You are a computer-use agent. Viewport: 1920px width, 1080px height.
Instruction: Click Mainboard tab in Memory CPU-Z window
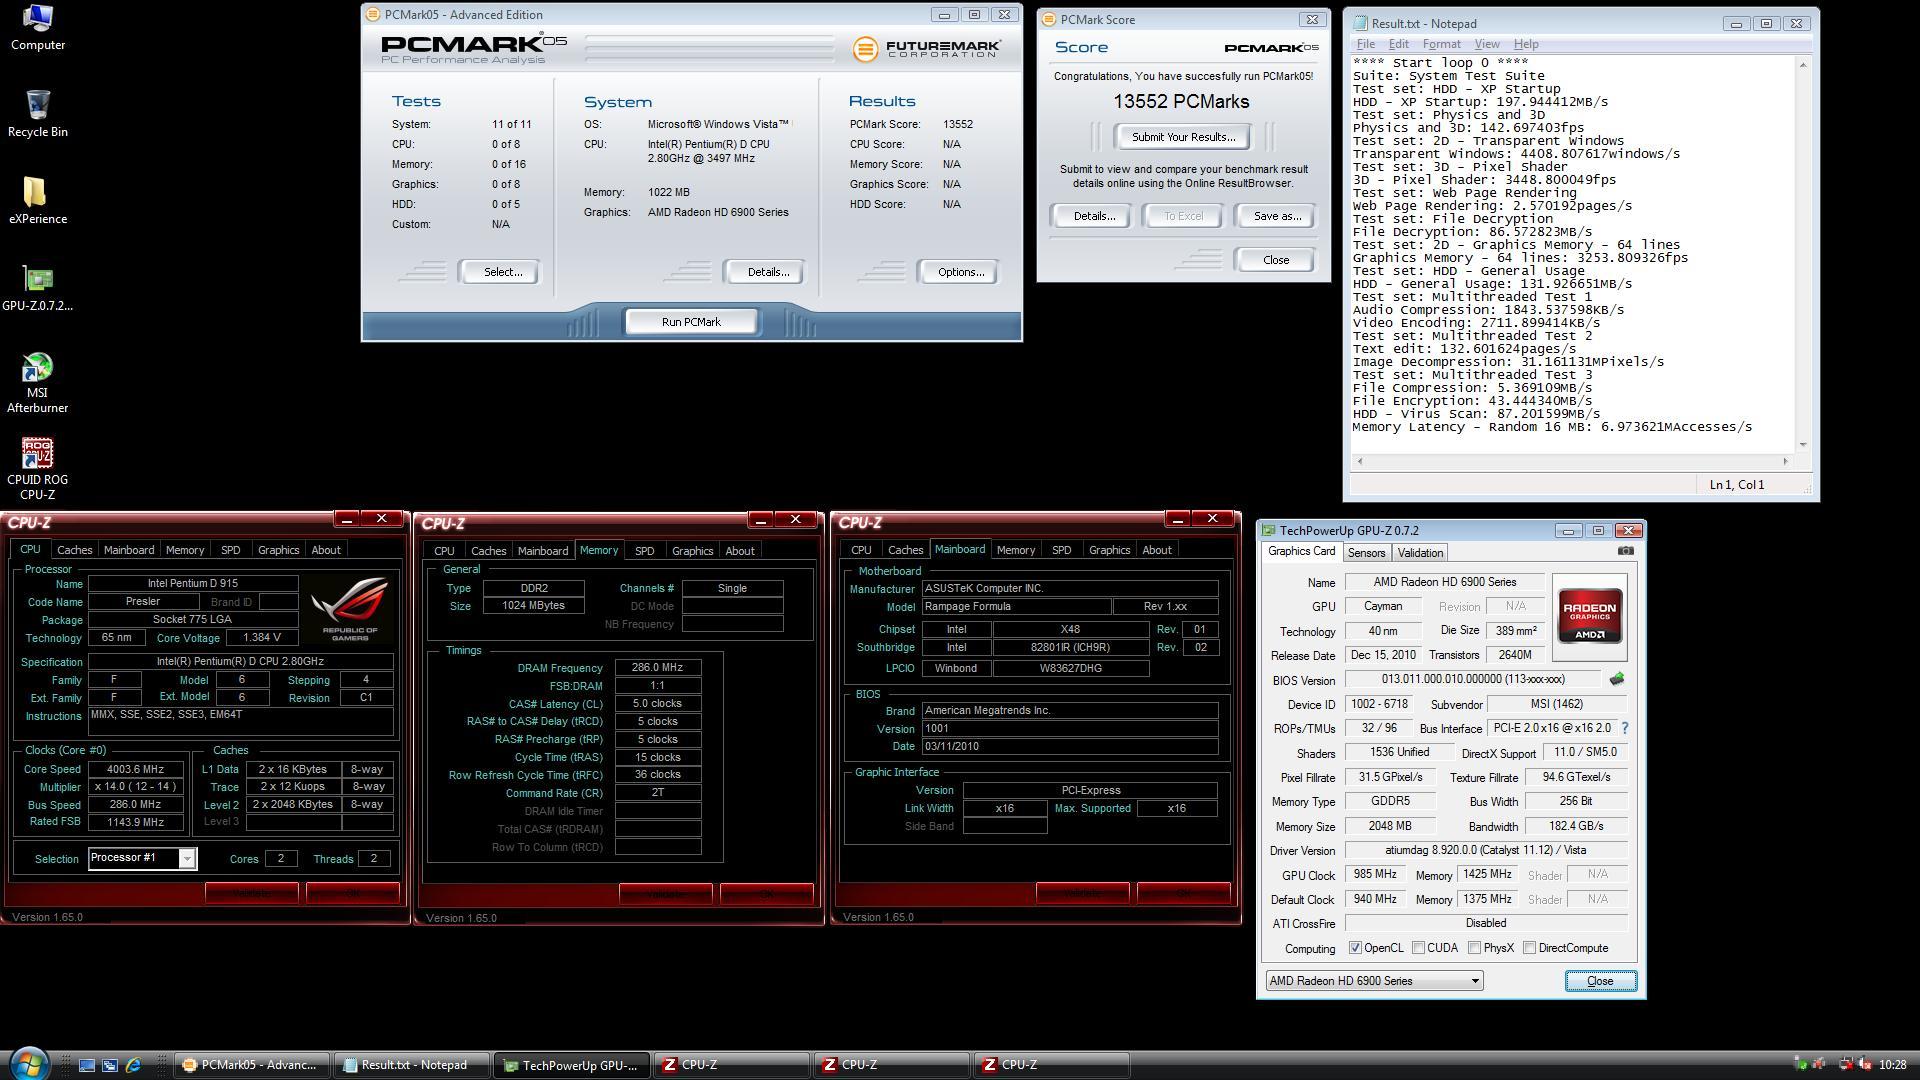tap(543, 551)
